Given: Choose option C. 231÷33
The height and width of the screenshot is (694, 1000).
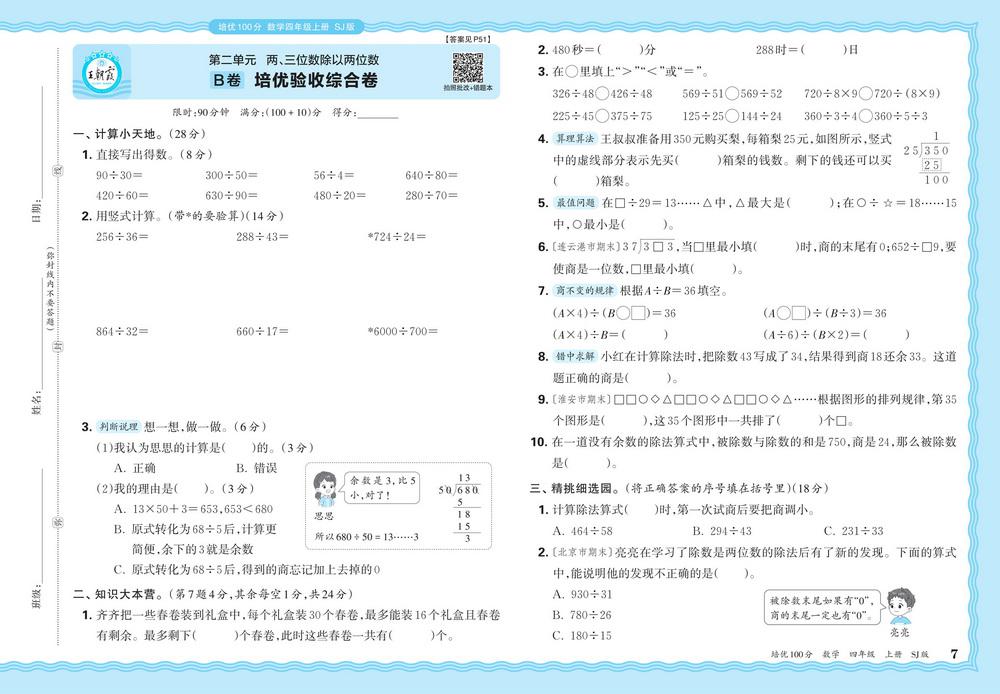Looking at the screenshot, I should coord(853,531).
